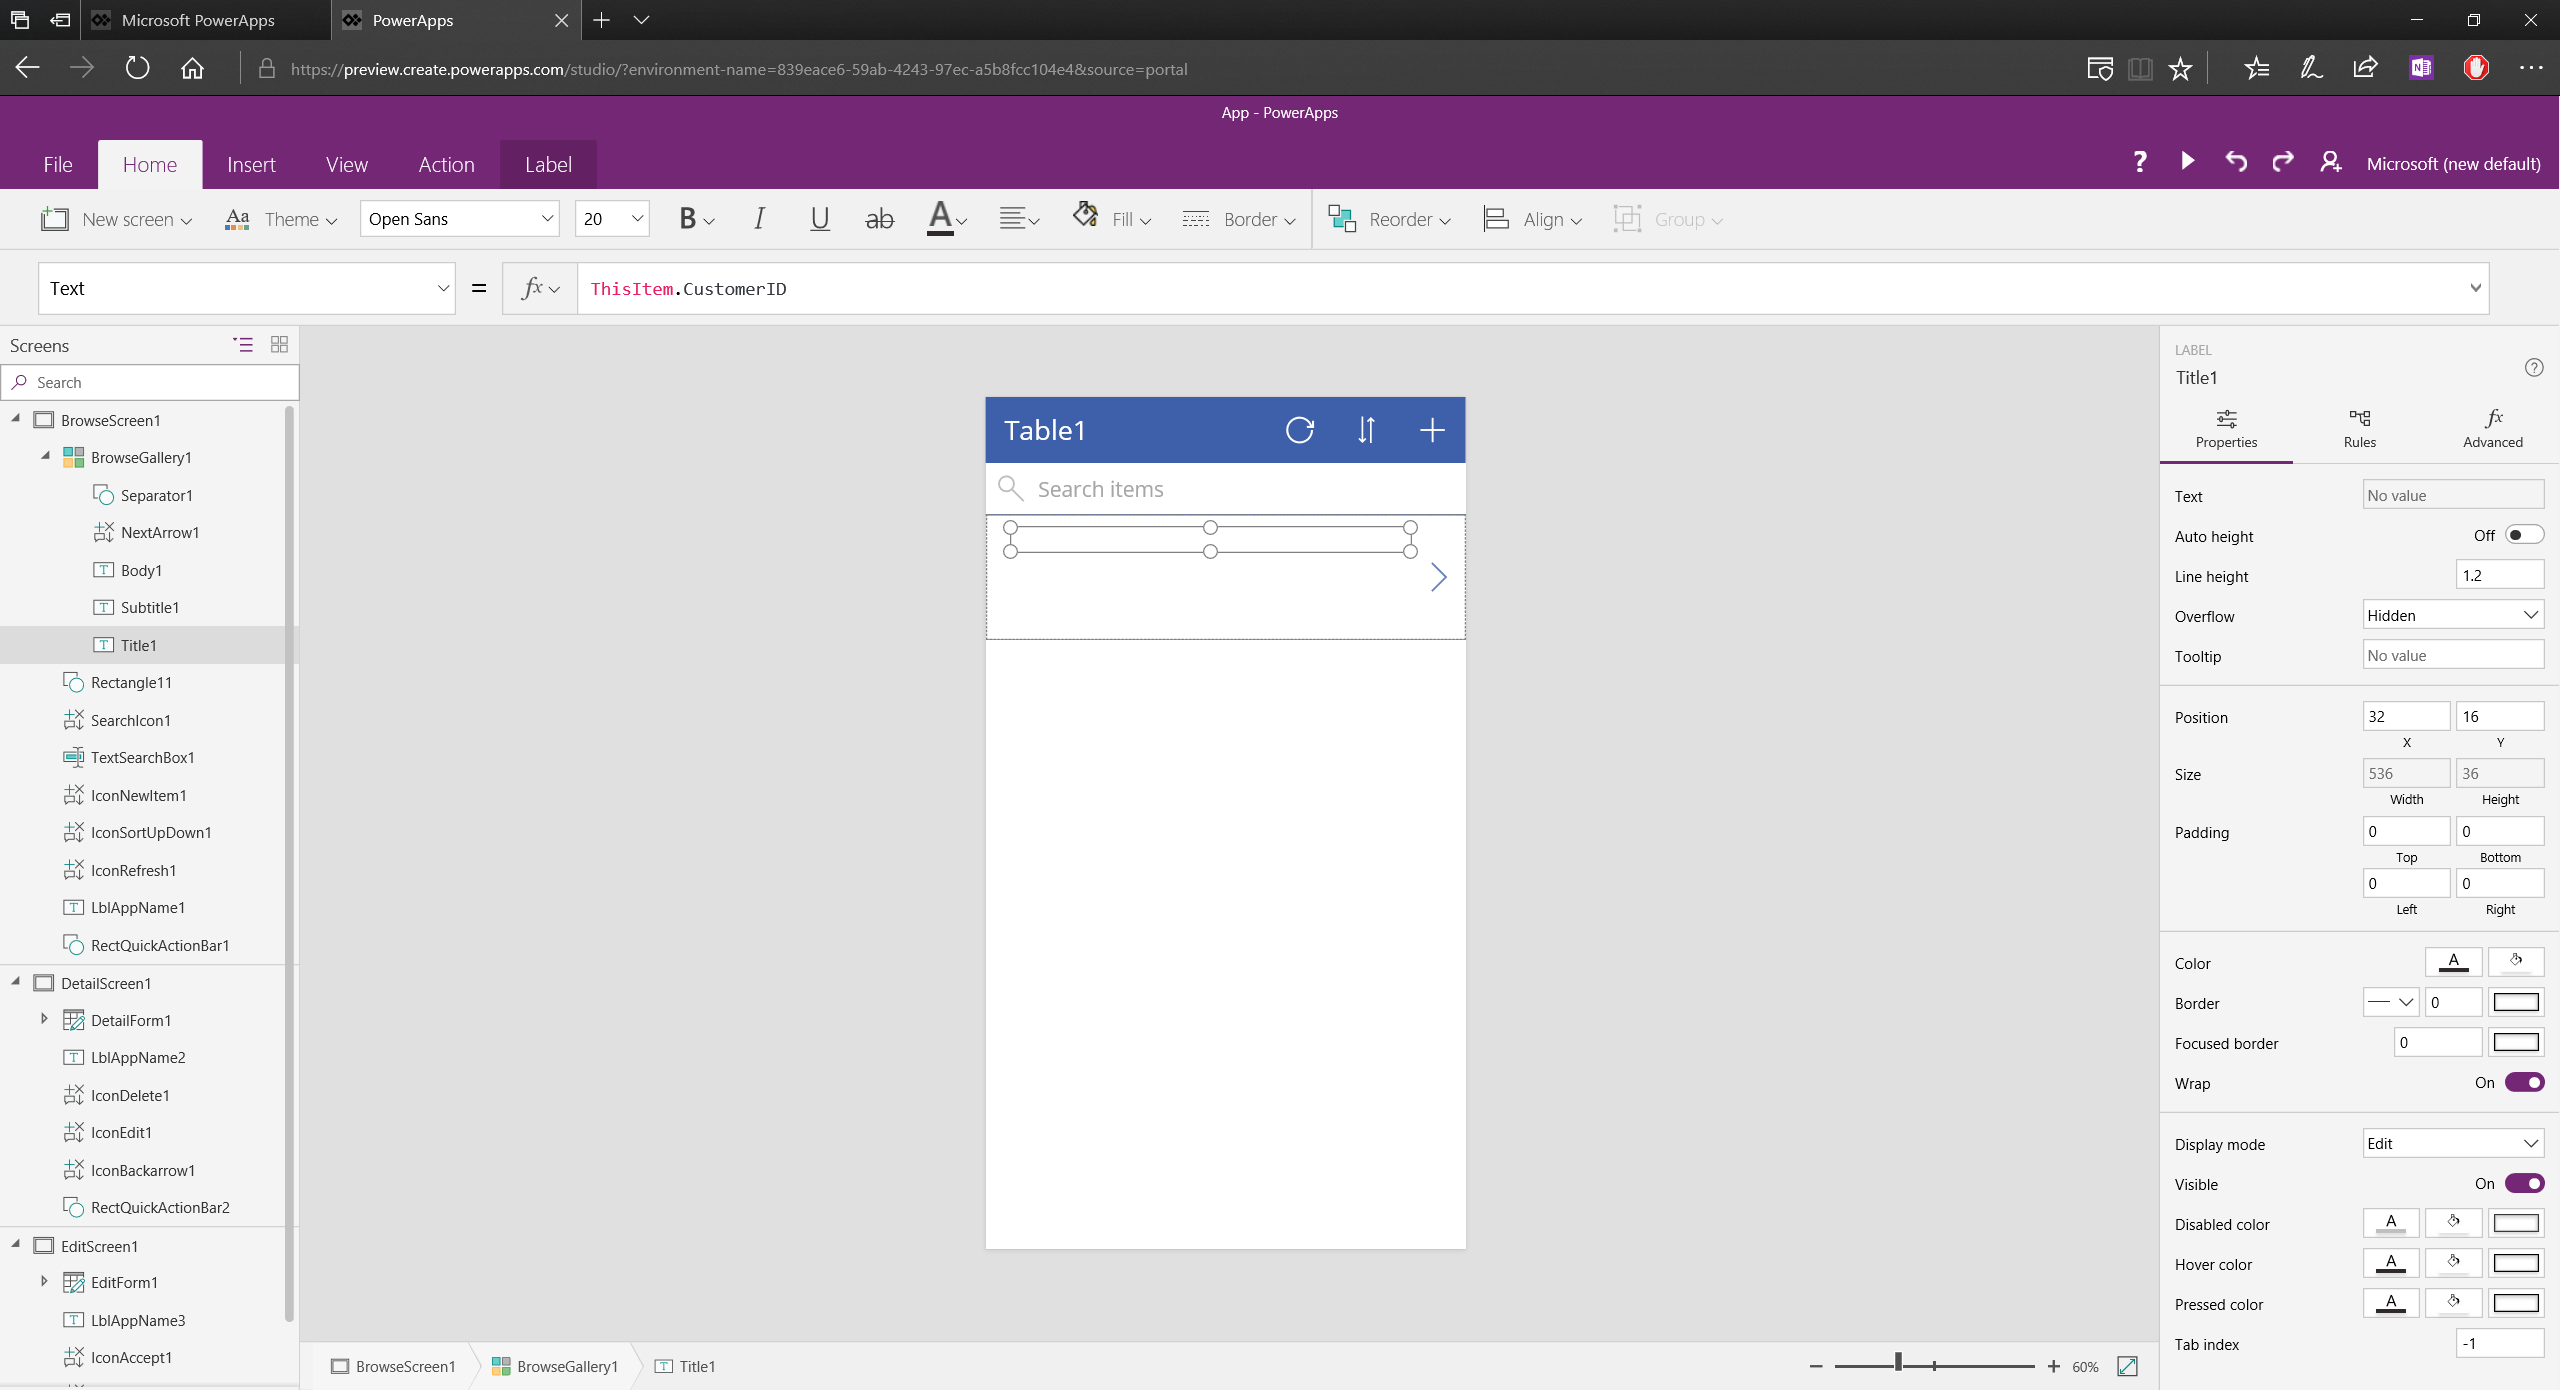Switch screens list to thumbnail grid view

[279, 345]
